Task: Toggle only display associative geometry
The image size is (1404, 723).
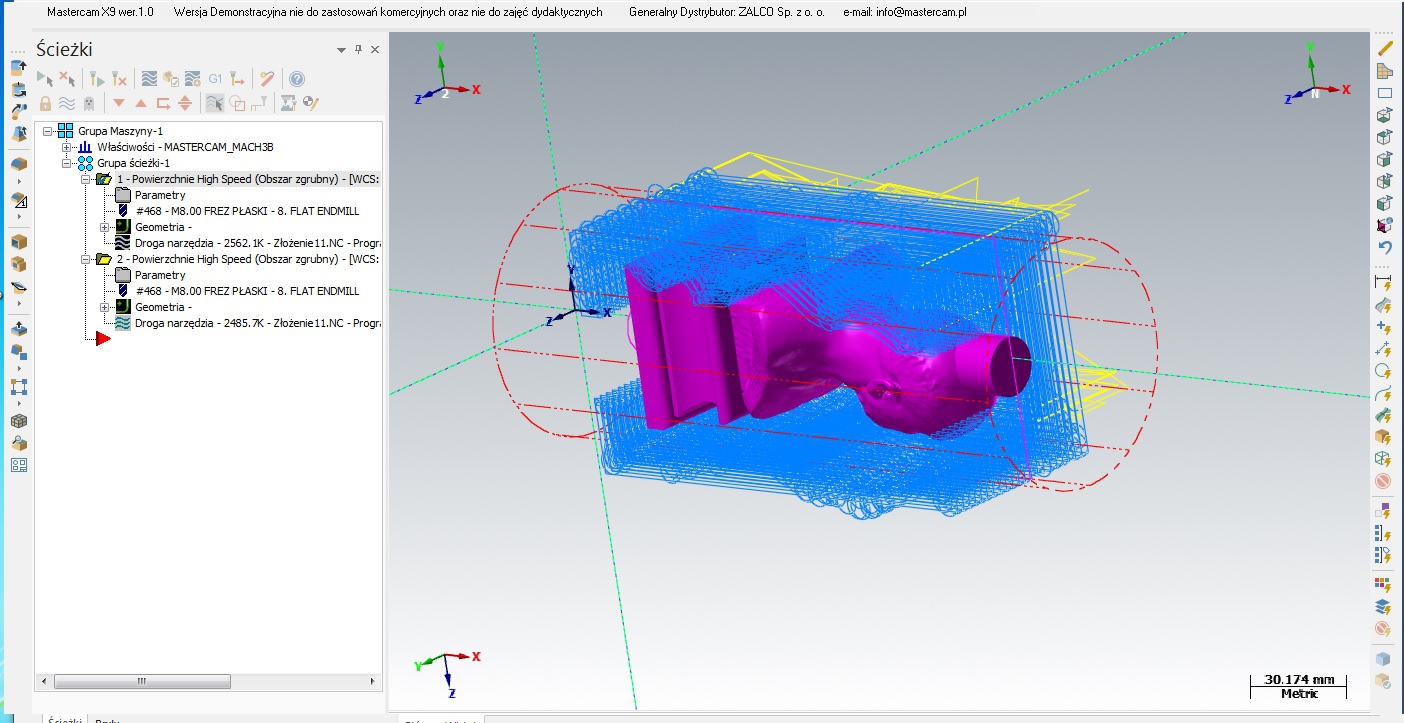Action: (x=238, y=102)
